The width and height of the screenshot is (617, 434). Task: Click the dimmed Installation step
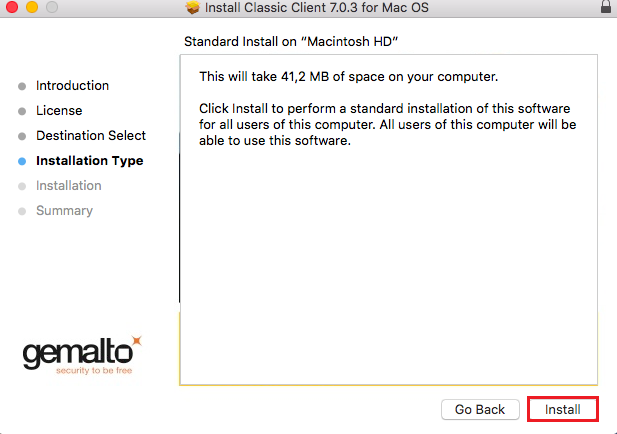coord(69,185)
